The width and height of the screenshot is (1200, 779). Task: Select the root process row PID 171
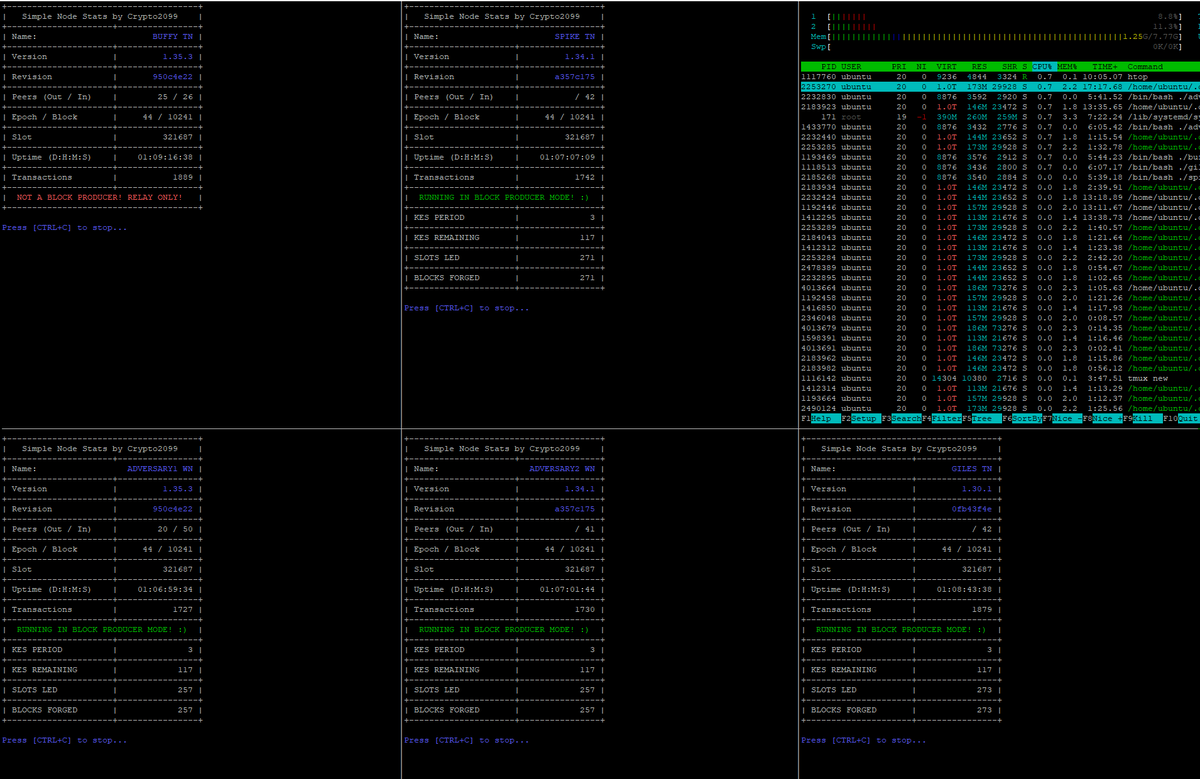1000,117
